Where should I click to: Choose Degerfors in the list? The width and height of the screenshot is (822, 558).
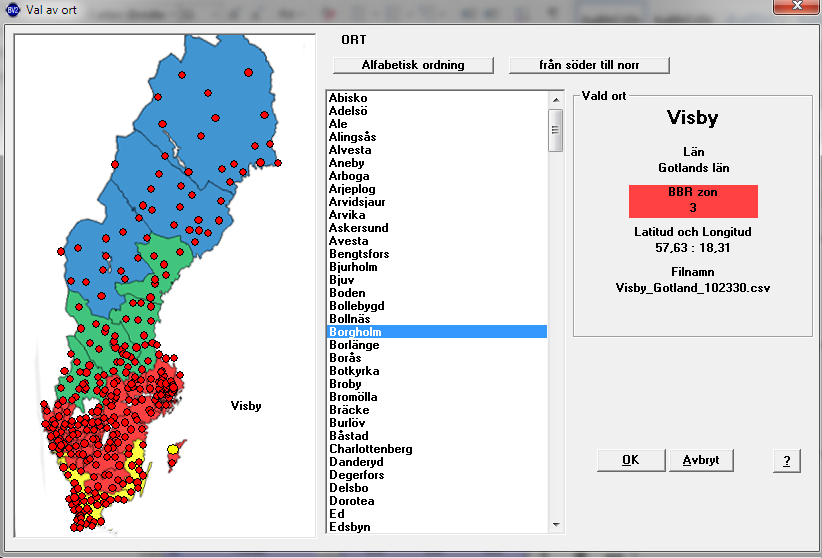click(437, 475)
